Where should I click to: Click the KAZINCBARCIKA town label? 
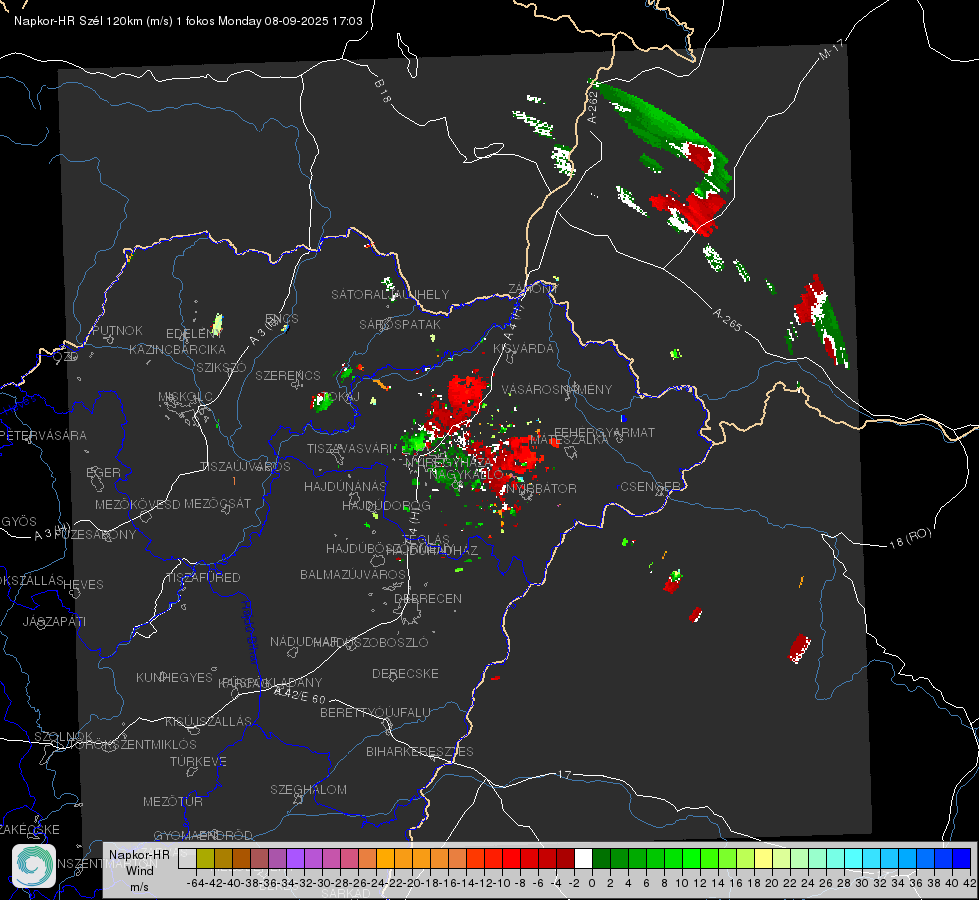[x=177, y=349]
